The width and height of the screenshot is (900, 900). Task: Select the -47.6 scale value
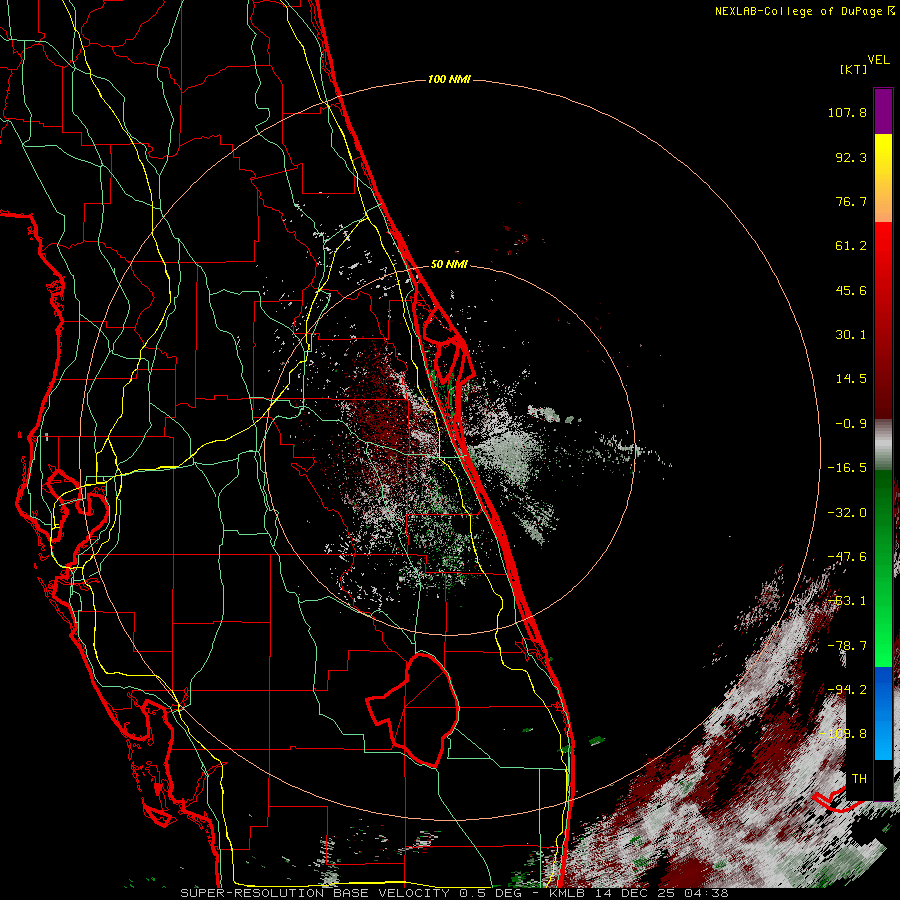[x=847, y=557]
